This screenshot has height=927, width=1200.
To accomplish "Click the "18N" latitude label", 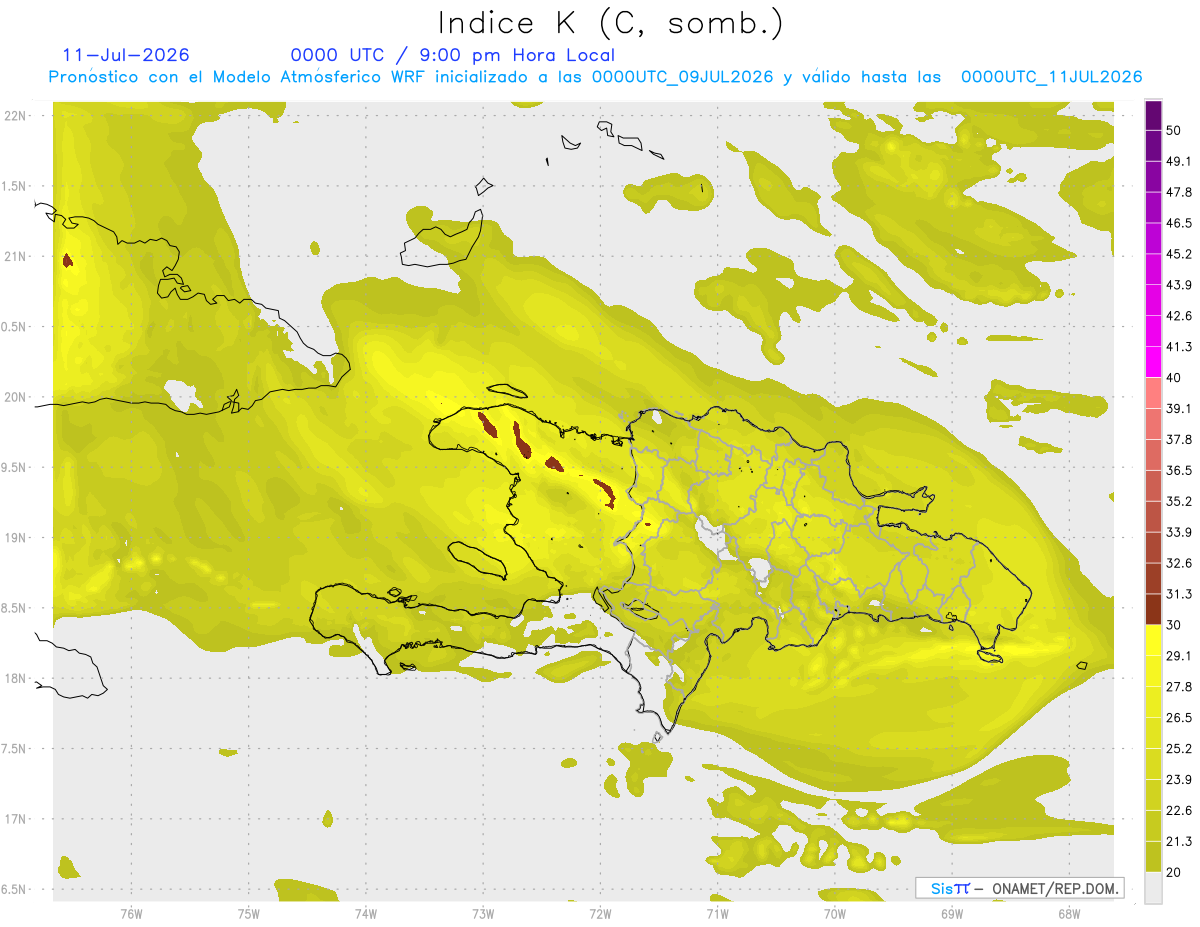I will [16, 678].
